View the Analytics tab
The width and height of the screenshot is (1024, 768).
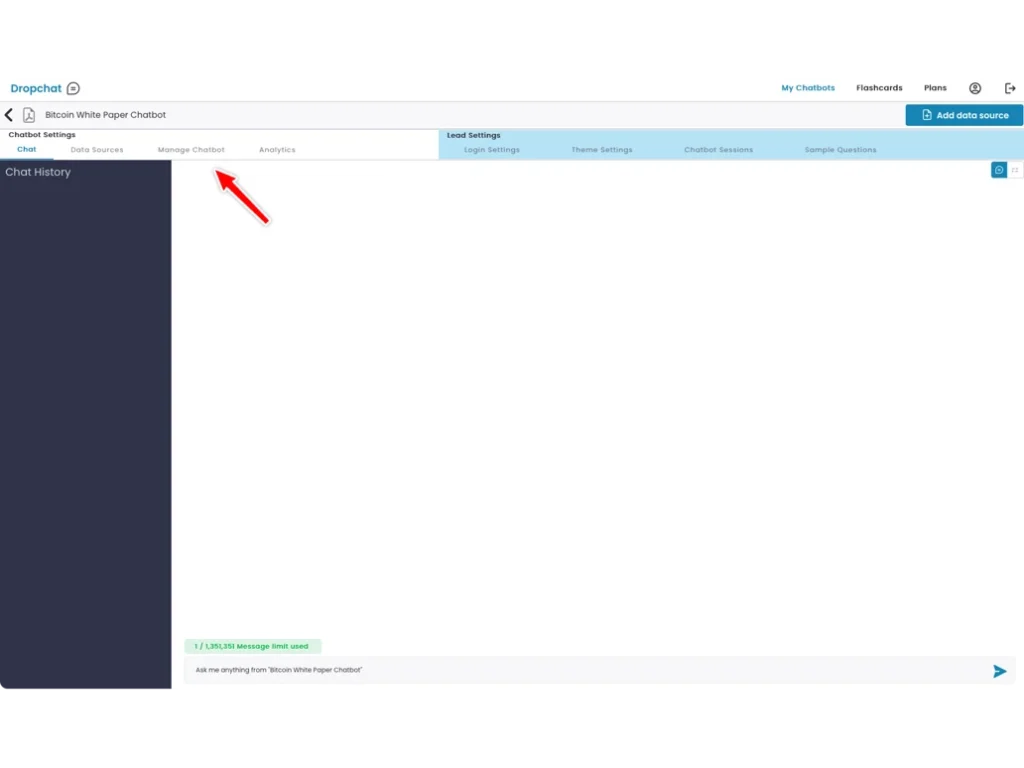(x=277, y=150)
